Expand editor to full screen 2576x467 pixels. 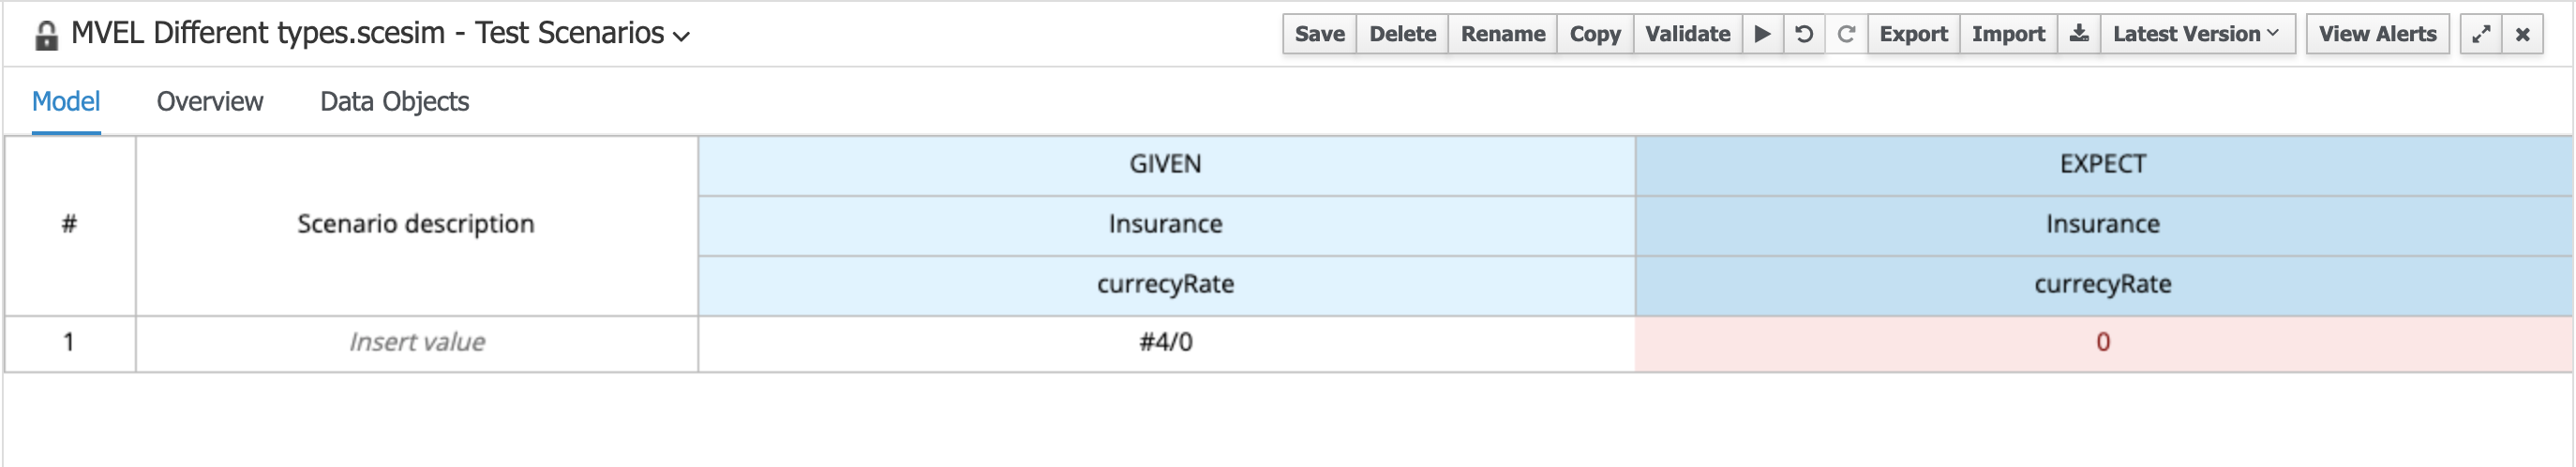click(2480, 34)
